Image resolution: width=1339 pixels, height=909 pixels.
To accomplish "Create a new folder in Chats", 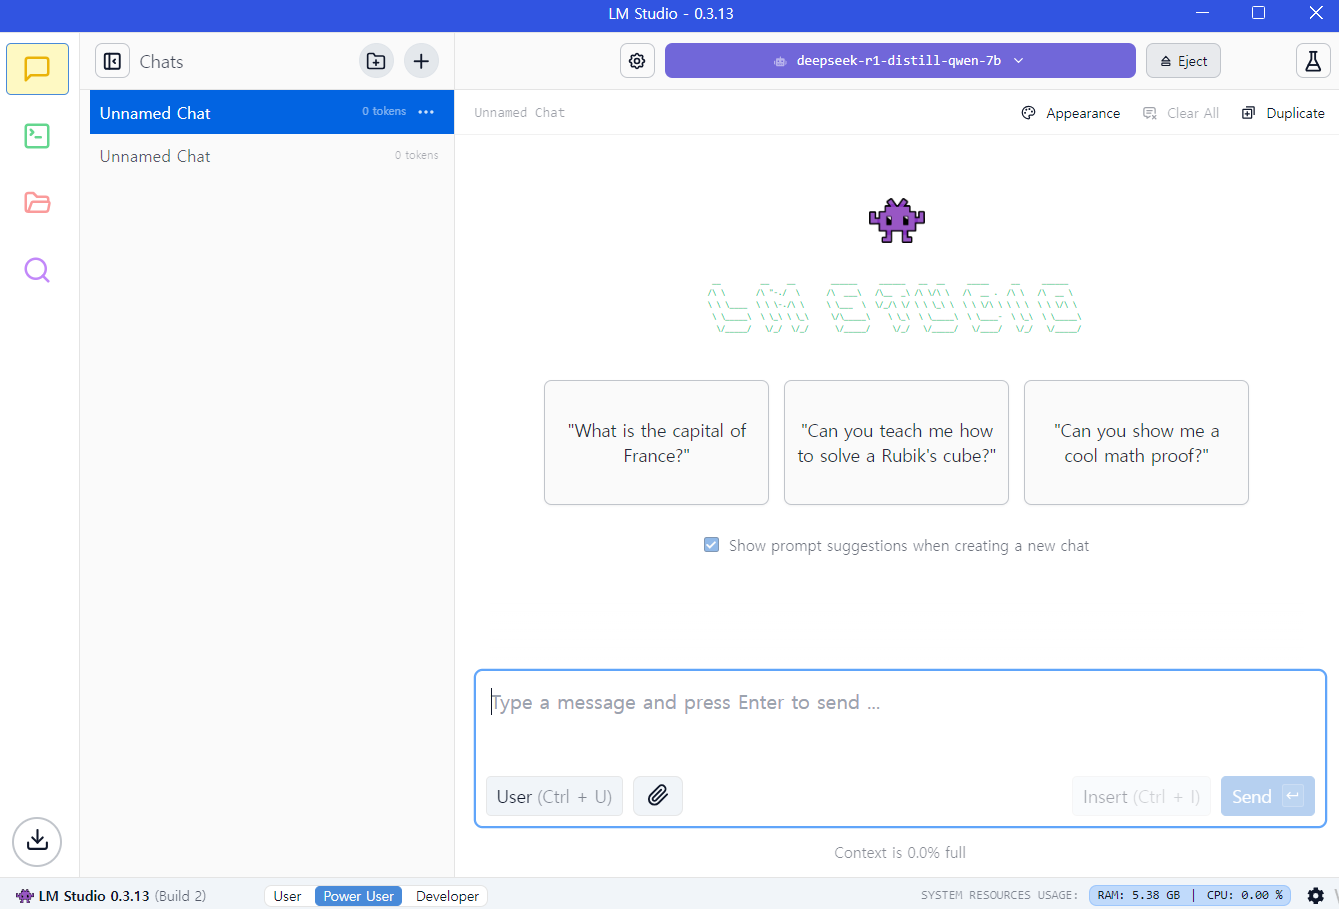I will click(x=376, y=61).
